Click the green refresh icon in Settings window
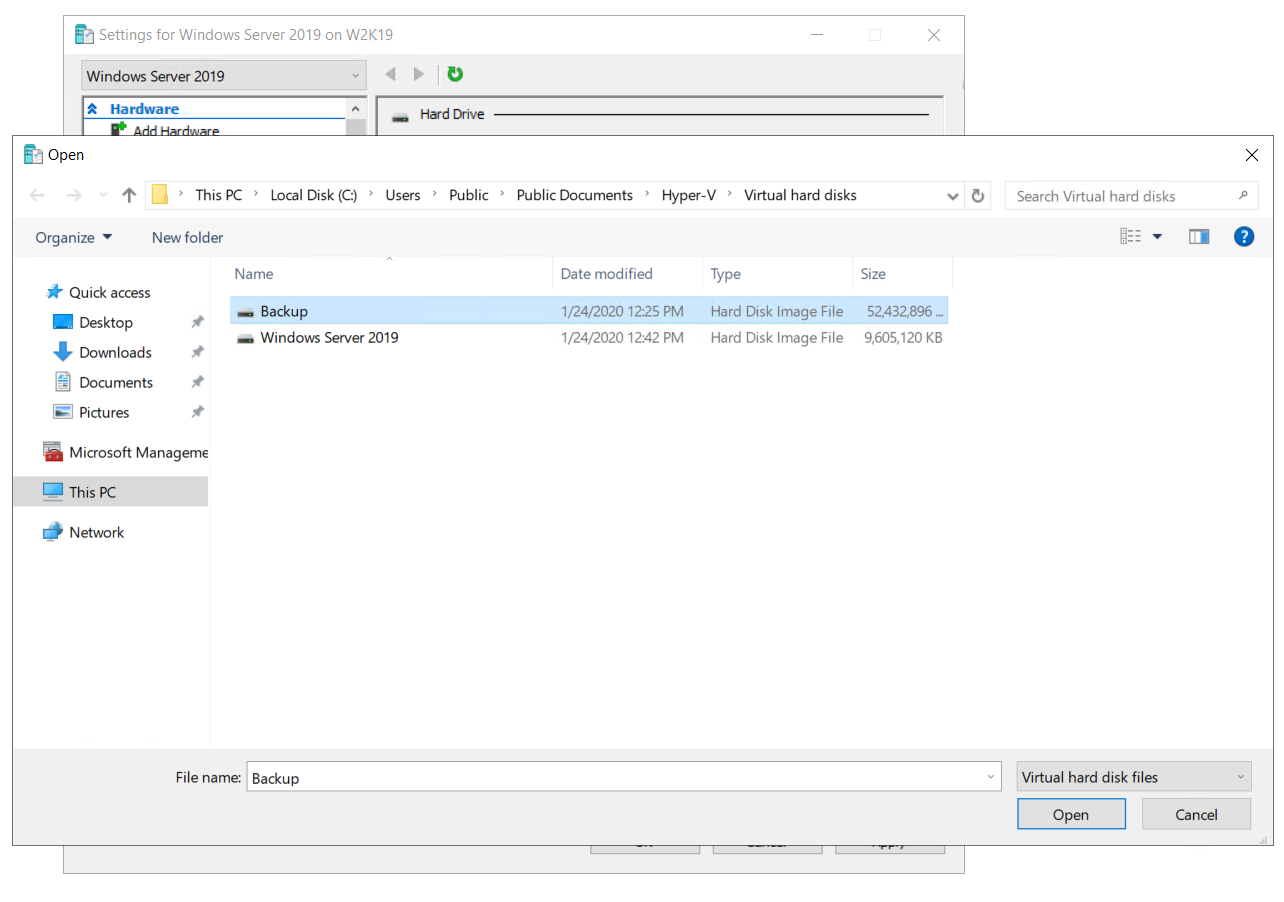Viewport: 1284px width, 902px height. point(455,74)
